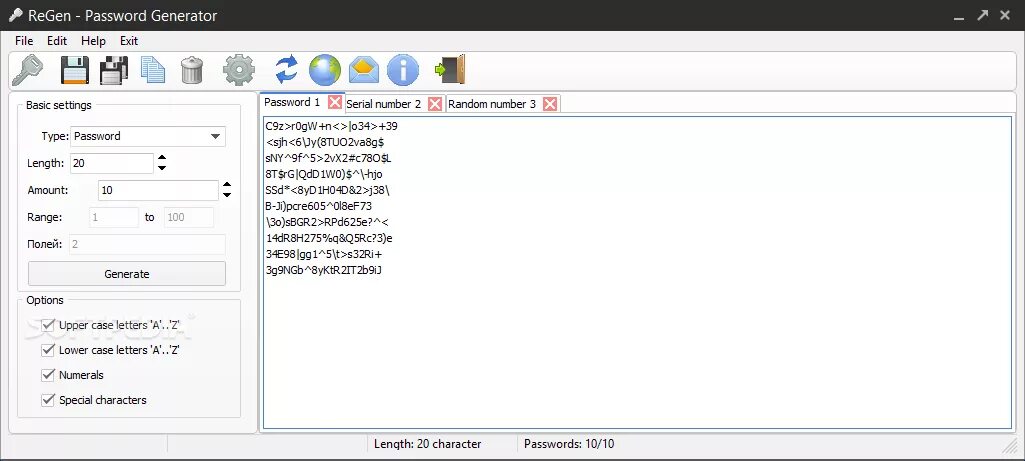Maximize the ReGen window

983,15
